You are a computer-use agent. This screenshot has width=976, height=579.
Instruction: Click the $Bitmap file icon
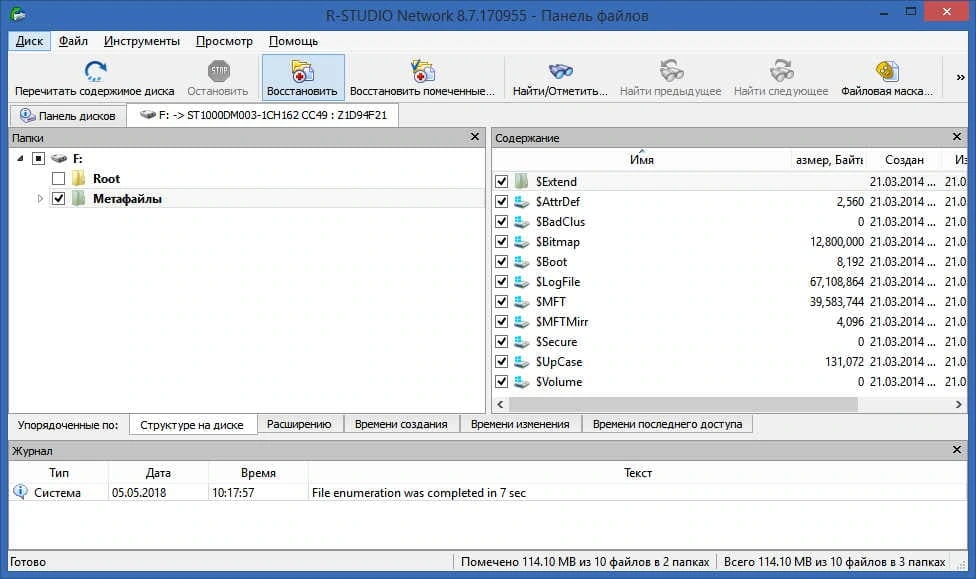pyautogui.click(x=522, y=242)
